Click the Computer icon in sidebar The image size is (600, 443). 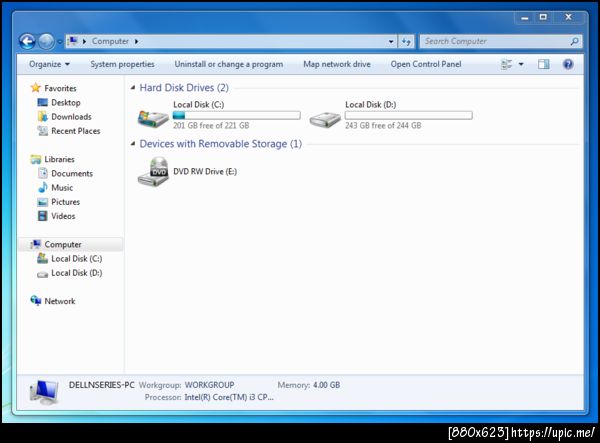point(36,244)
